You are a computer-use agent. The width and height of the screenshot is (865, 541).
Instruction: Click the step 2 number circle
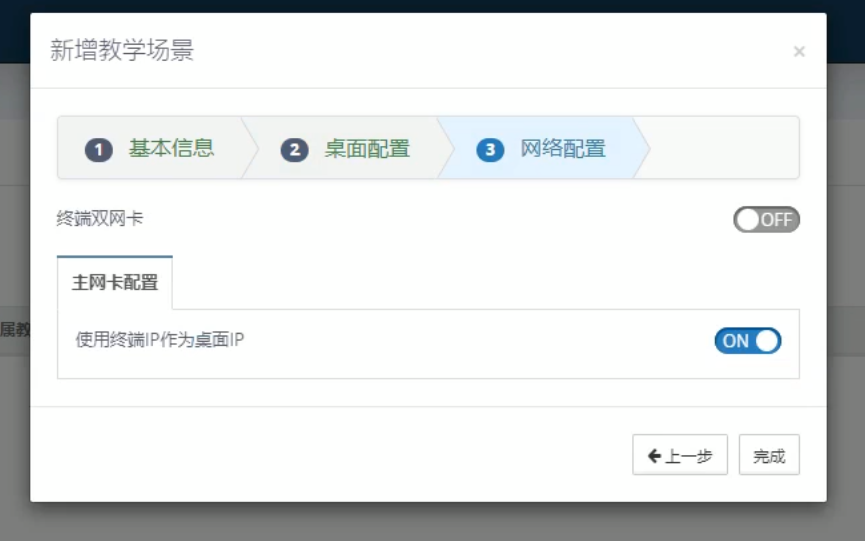pyautogui.click(x=294, y=150)
